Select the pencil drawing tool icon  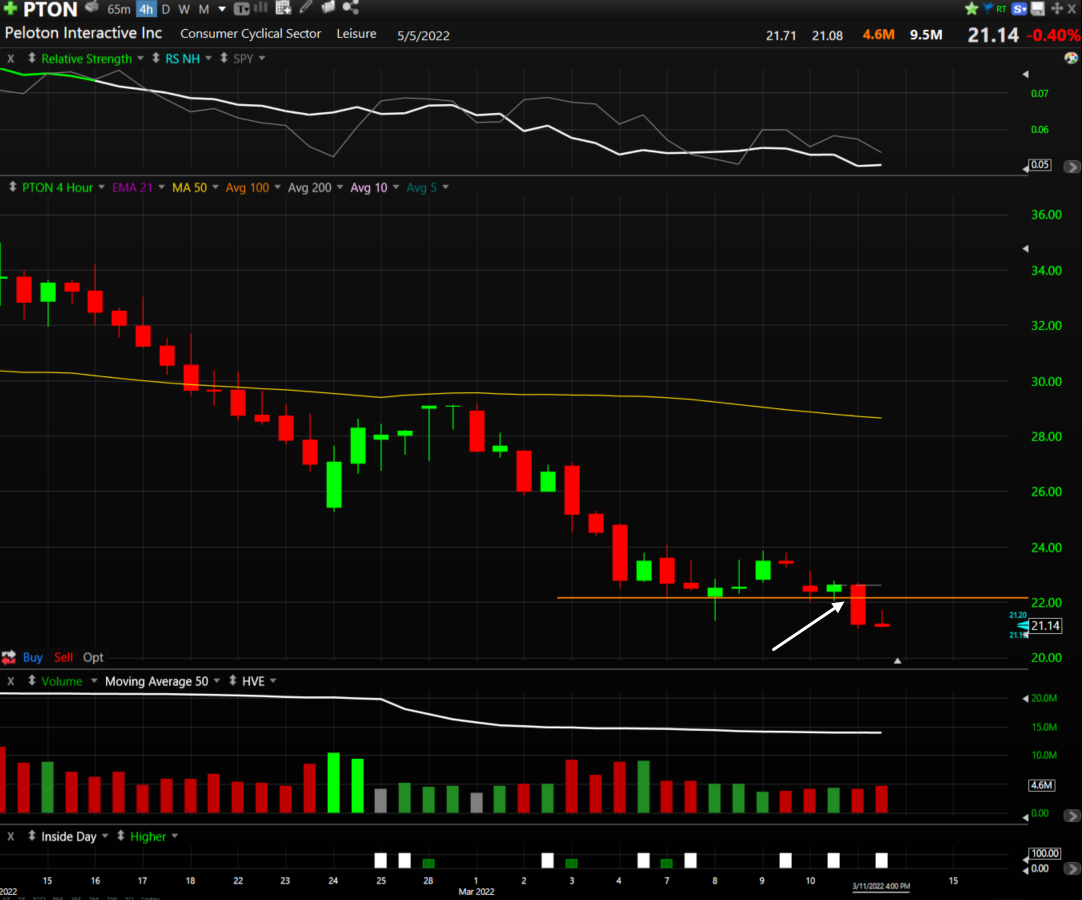(306, 8)
